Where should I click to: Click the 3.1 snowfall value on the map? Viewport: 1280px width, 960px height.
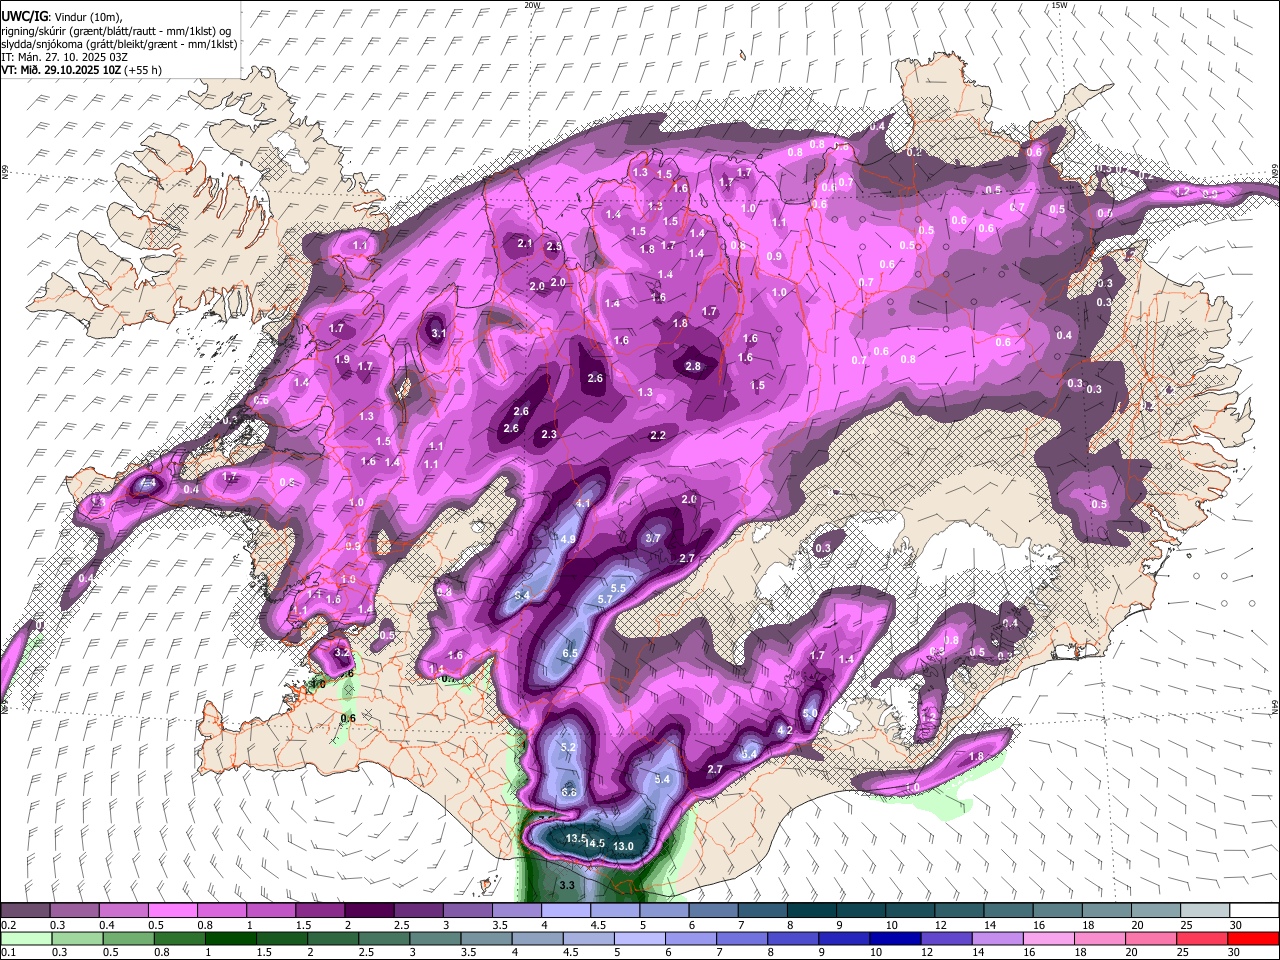438,333
